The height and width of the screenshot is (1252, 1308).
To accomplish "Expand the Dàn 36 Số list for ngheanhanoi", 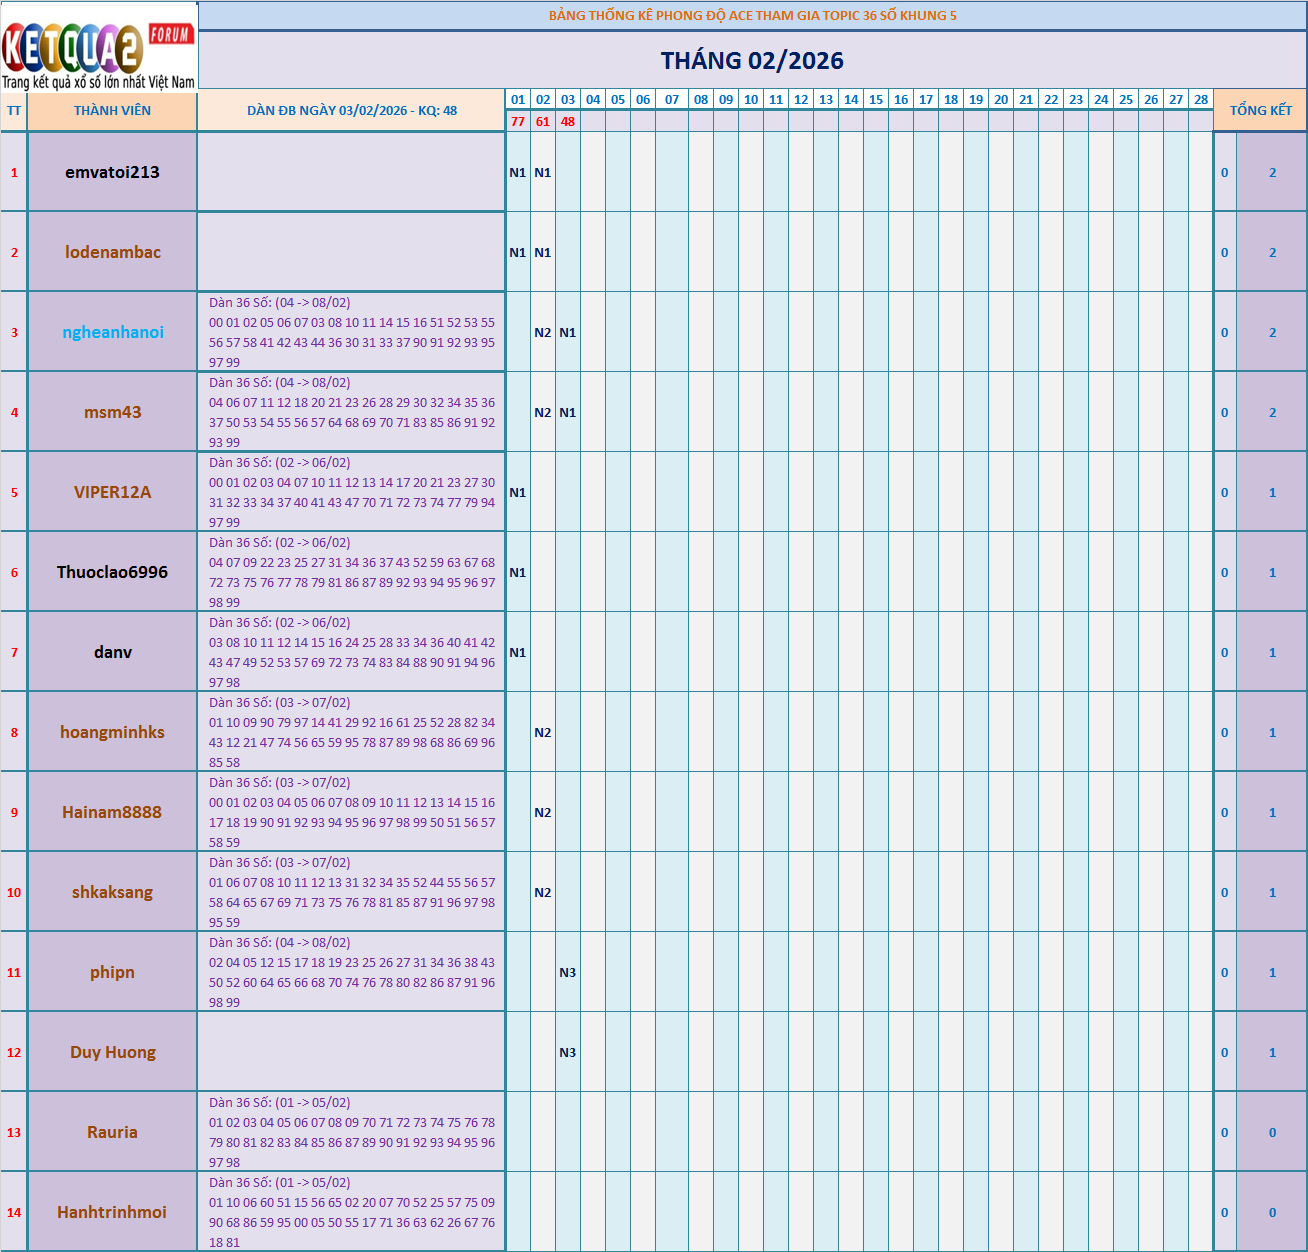I will [351, 331].
